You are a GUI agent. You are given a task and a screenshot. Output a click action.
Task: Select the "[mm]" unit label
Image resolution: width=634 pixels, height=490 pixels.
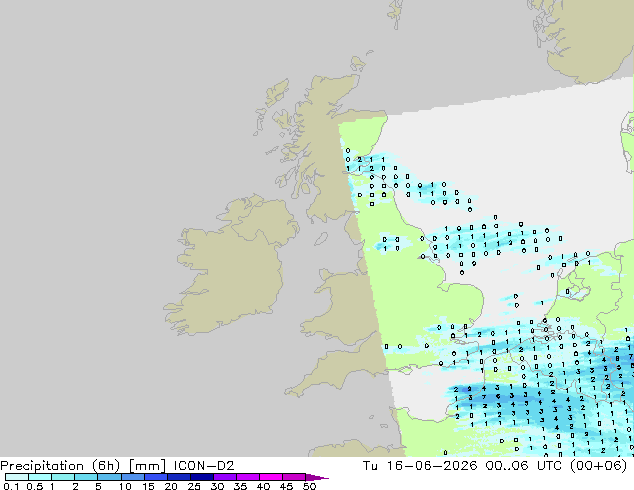click(147, 466)
